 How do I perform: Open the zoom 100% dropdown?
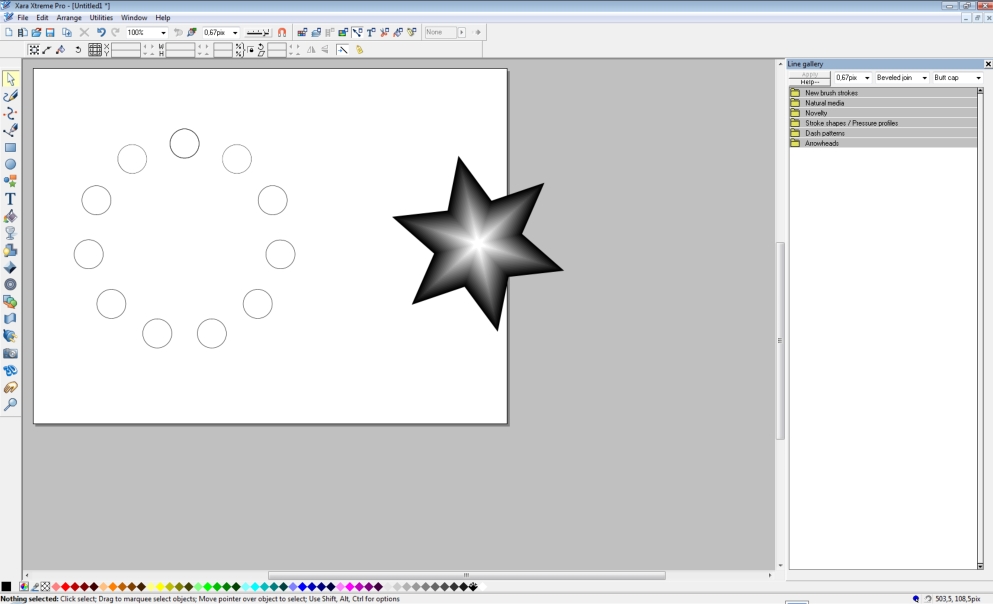point(163,32)
